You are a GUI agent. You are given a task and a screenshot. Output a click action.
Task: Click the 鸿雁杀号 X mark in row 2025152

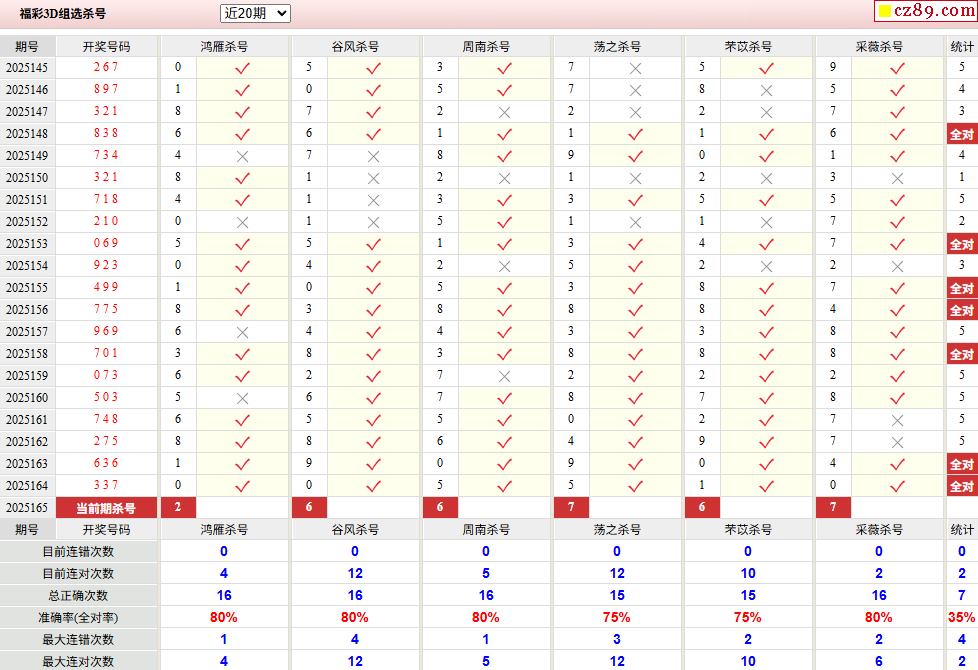click(242, 222)
